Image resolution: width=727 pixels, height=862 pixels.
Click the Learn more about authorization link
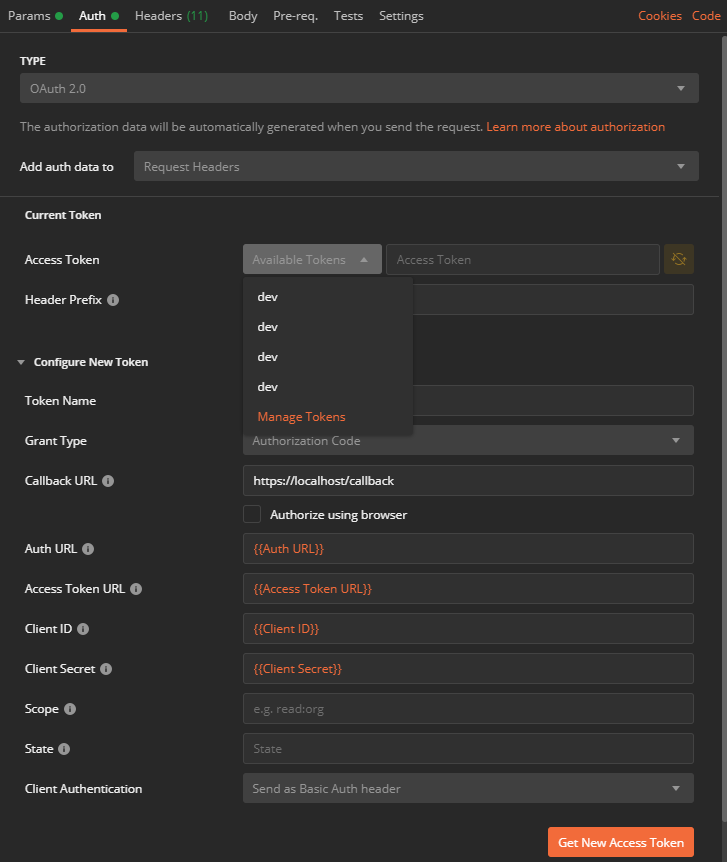pyautogui.click(x=576, y=127)
